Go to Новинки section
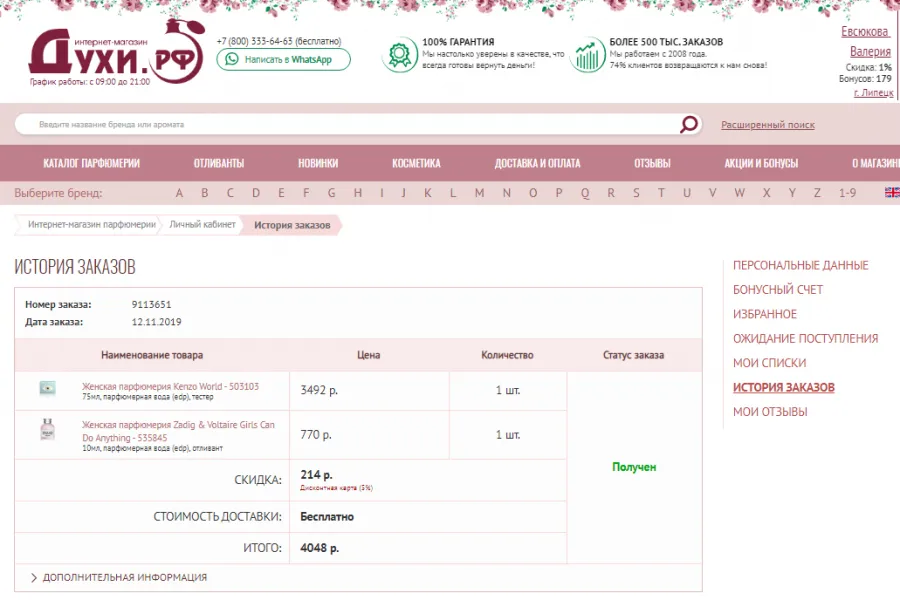The width and height of the screenshot is (900, 600). tap(318, 163)
